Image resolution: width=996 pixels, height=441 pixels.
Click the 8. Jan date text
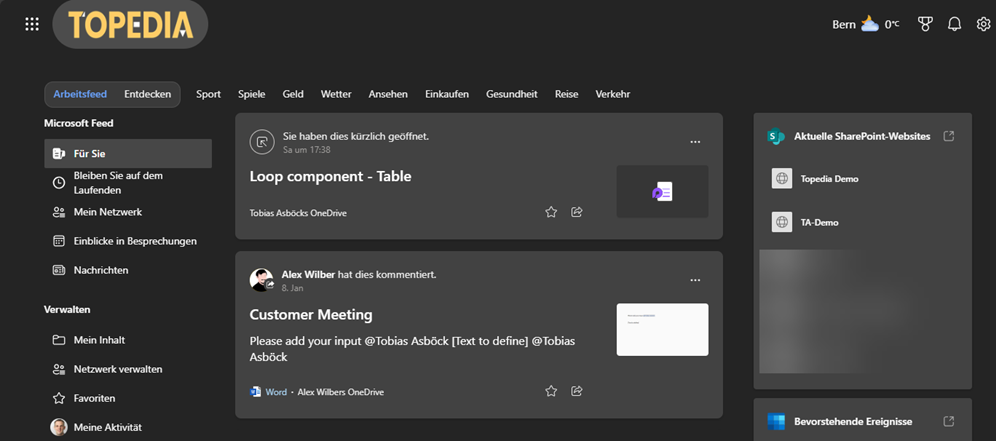click(x=293, y=288)
